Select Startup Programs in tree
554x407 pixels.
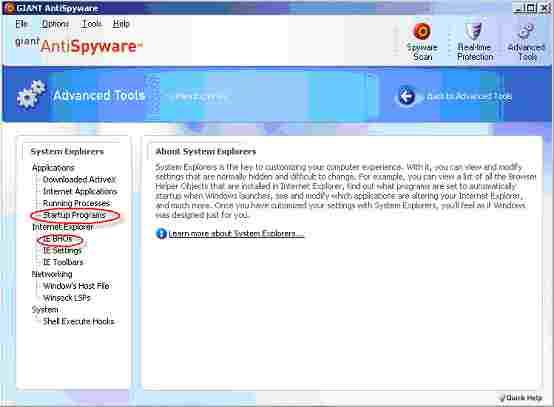coord(74,215)
